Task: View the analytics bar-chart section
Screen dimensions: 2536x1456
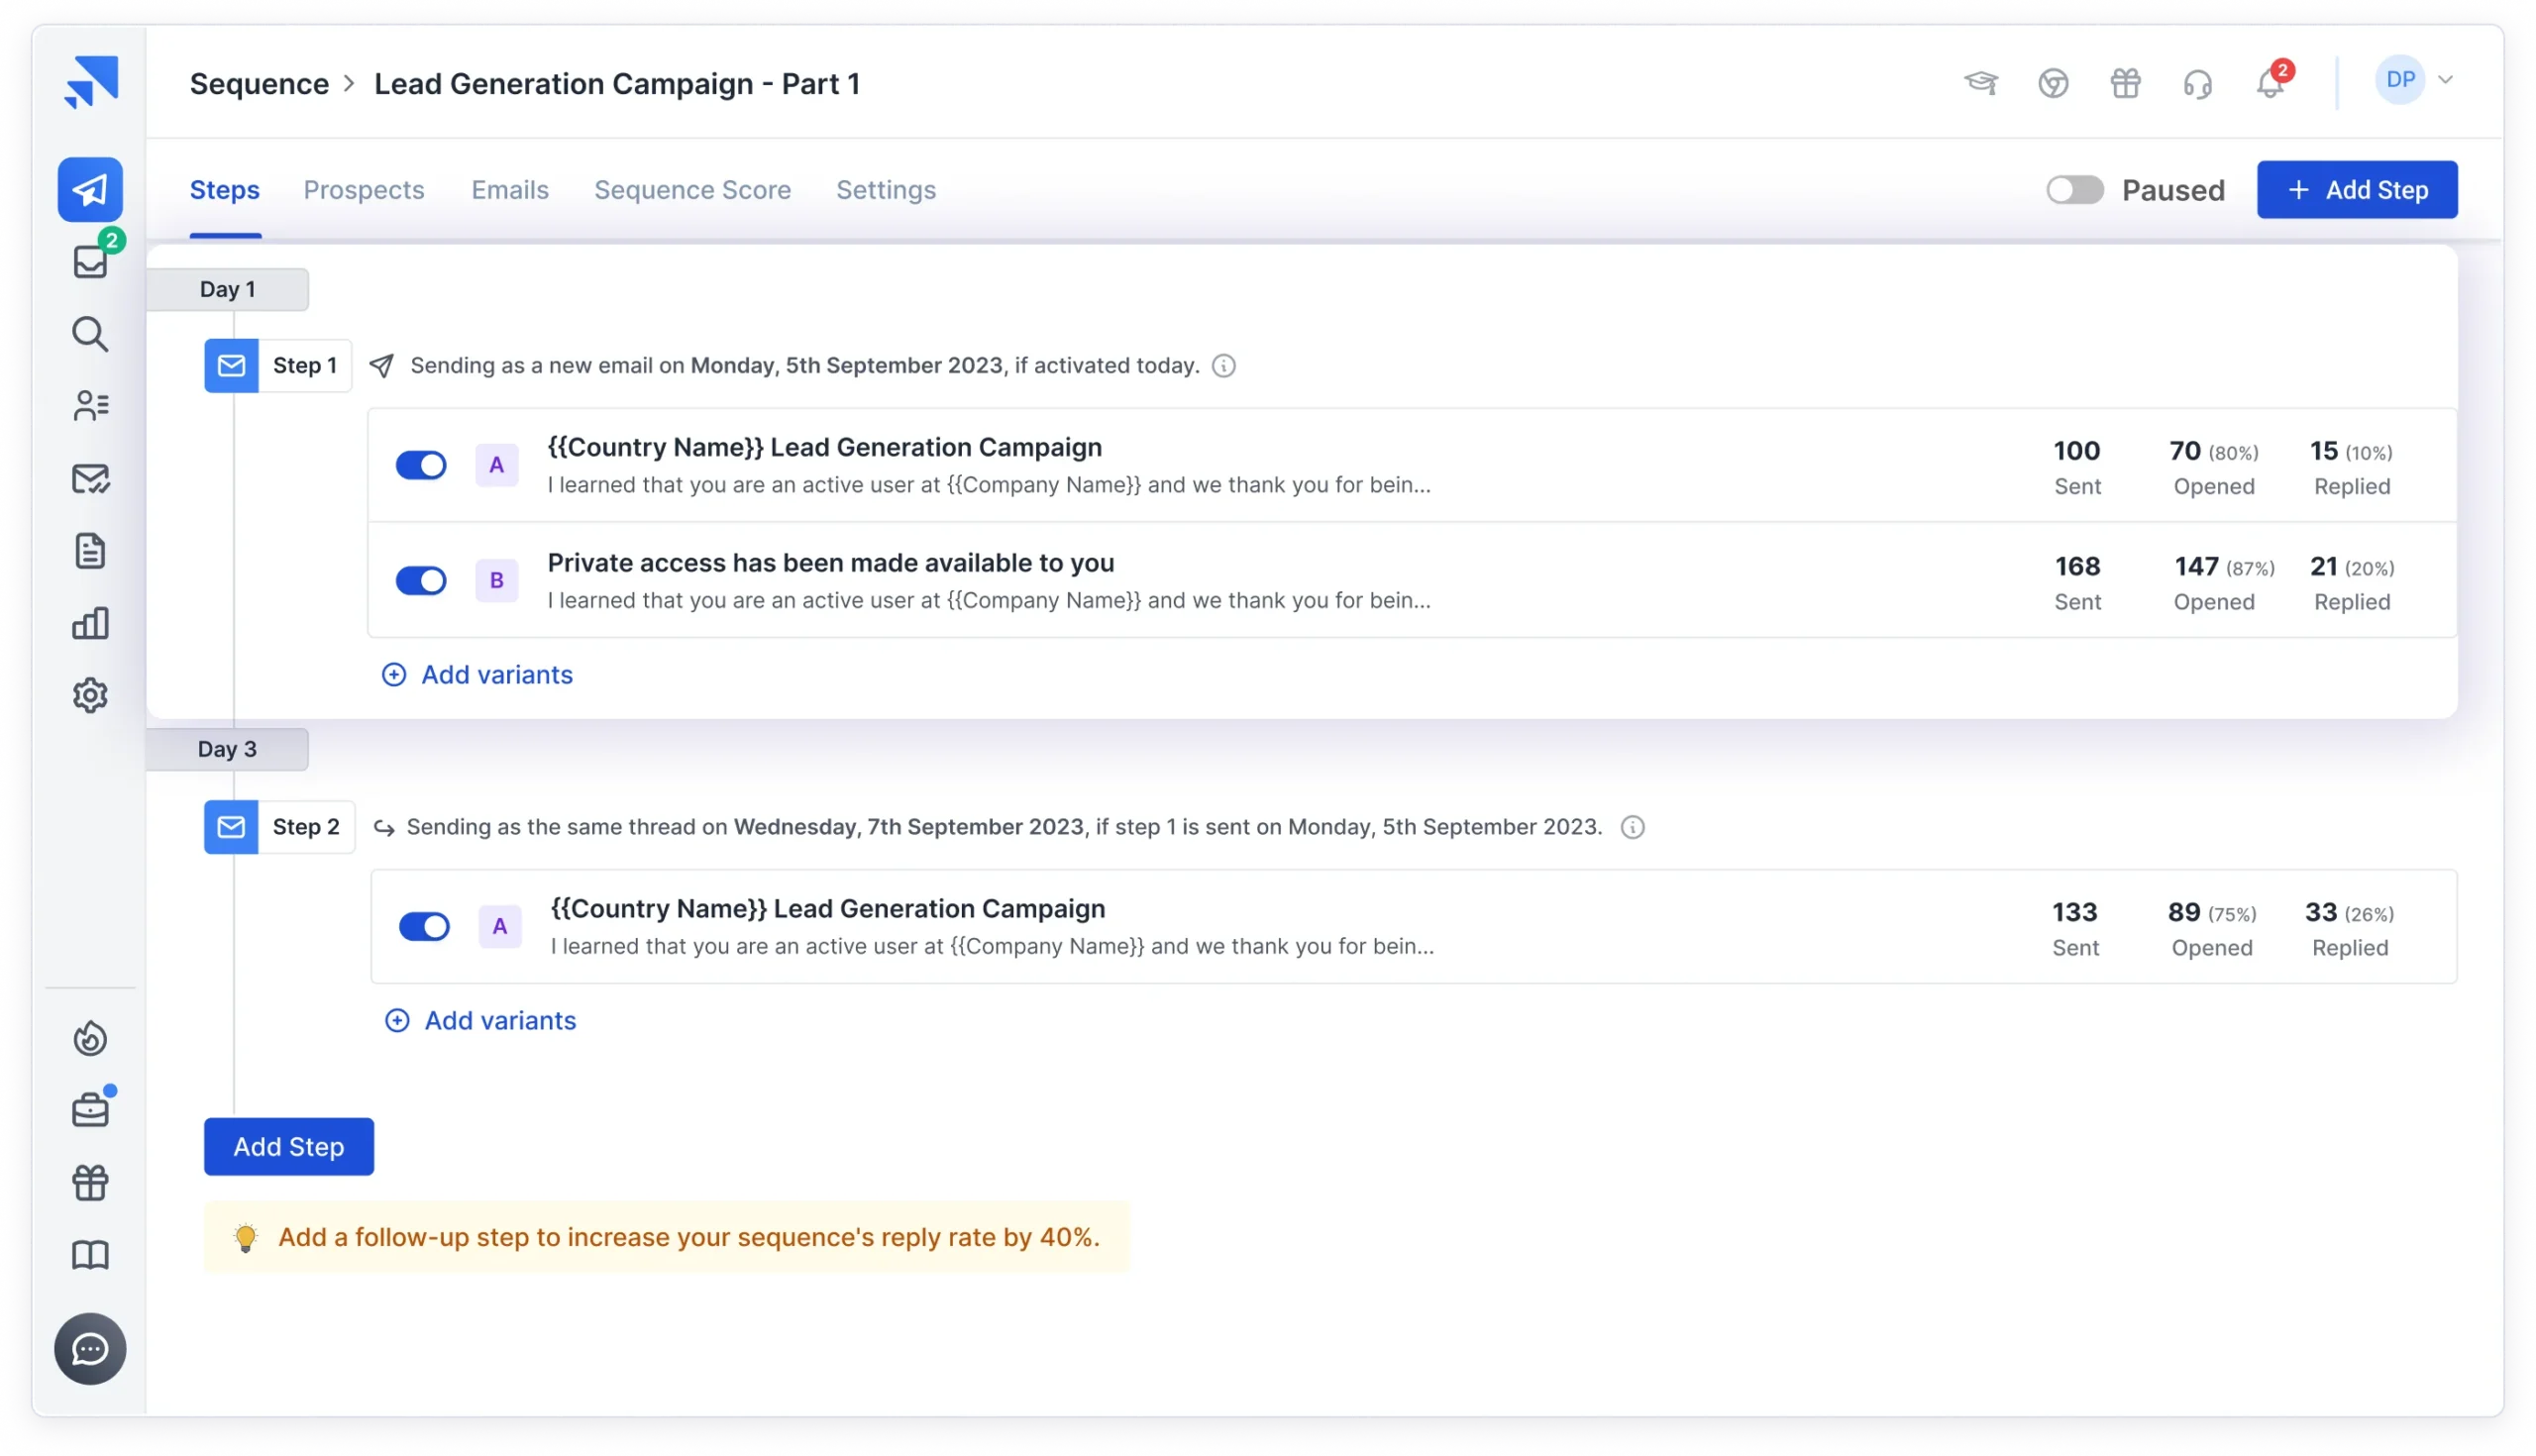Action: click(x=90, y=622)
